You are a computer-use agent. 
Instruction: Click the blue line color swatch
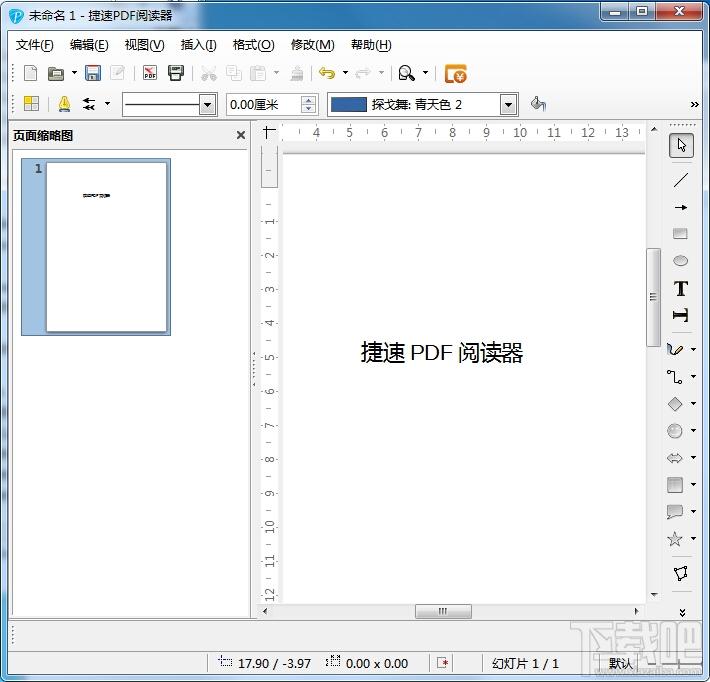pos(348,105)
